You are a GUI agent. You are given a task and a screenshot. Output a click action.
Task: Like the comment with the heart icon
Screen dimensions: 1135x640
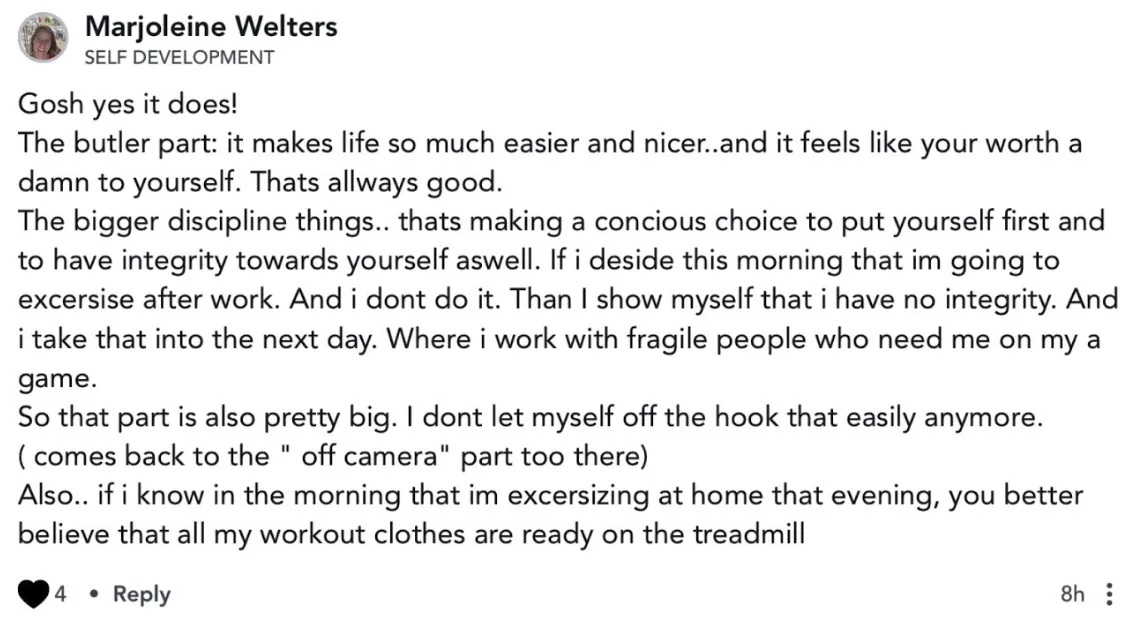click(33, 594)
